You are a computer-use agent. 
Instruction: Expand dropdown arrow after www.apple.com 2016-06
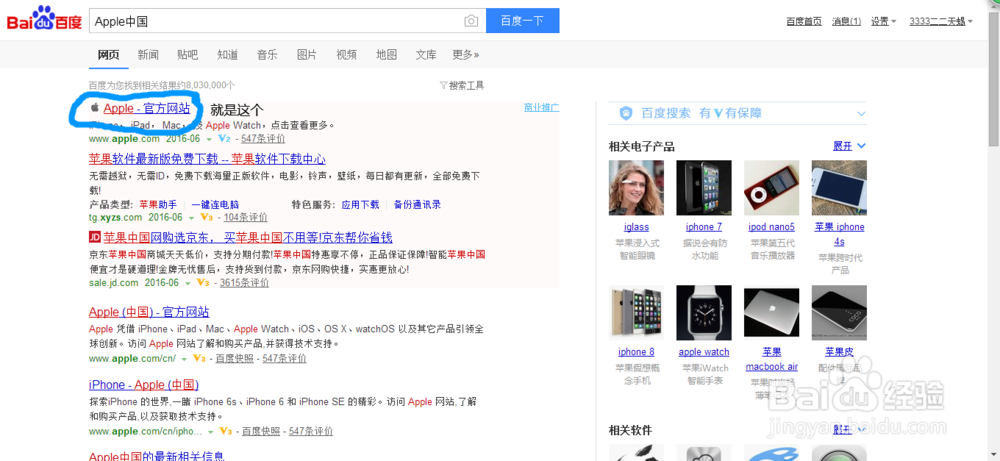pos(209,139)
